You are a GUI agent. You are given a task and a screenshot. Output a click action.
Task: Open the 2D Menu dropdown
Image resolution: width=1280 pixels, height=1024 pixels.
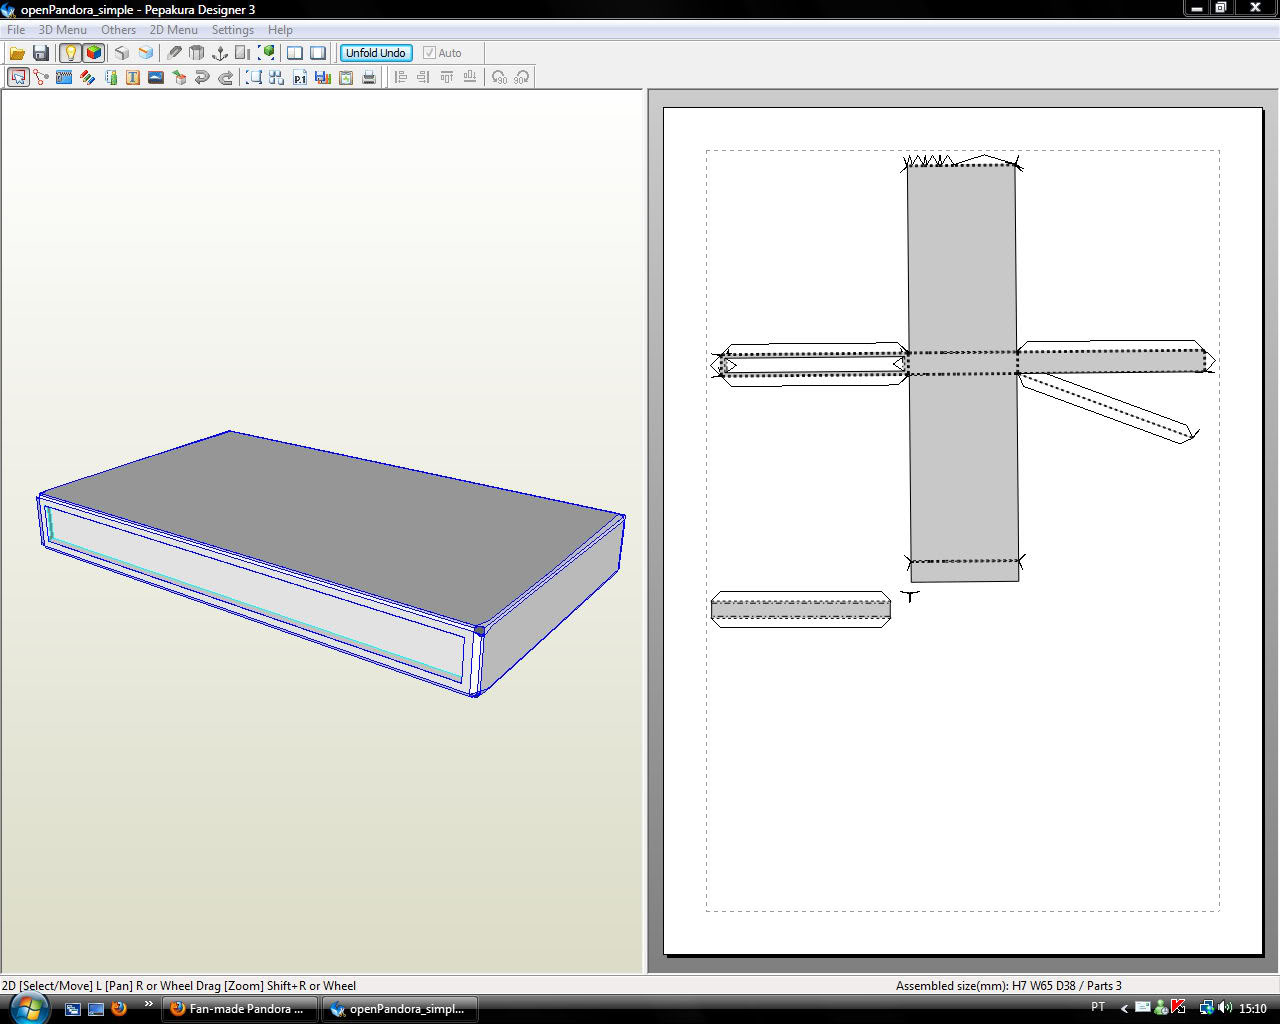(x=173, y=30)
